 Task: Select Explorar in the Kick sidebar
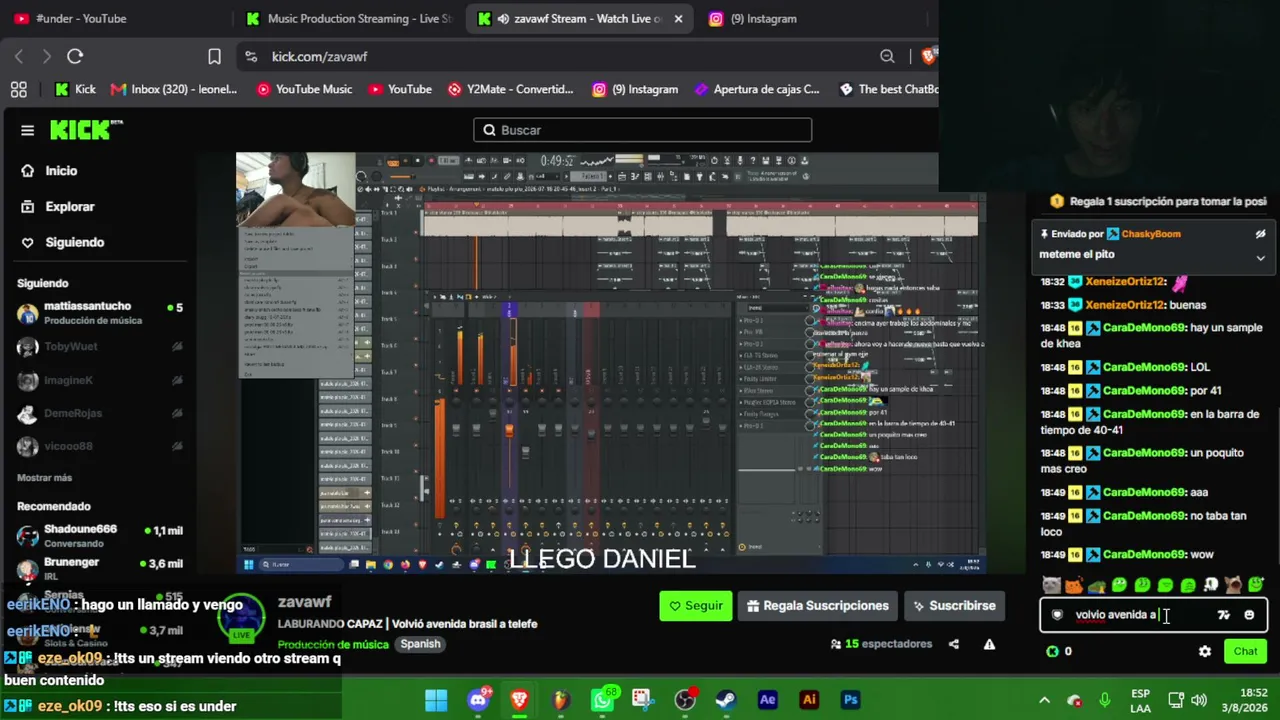[x=70, y=207]
